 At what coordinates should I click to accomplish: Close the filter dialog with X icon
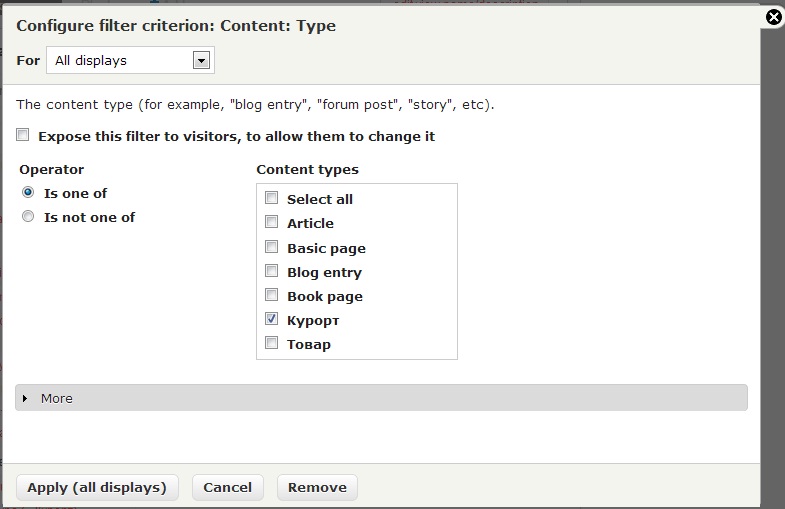click(x=773, y=18)
